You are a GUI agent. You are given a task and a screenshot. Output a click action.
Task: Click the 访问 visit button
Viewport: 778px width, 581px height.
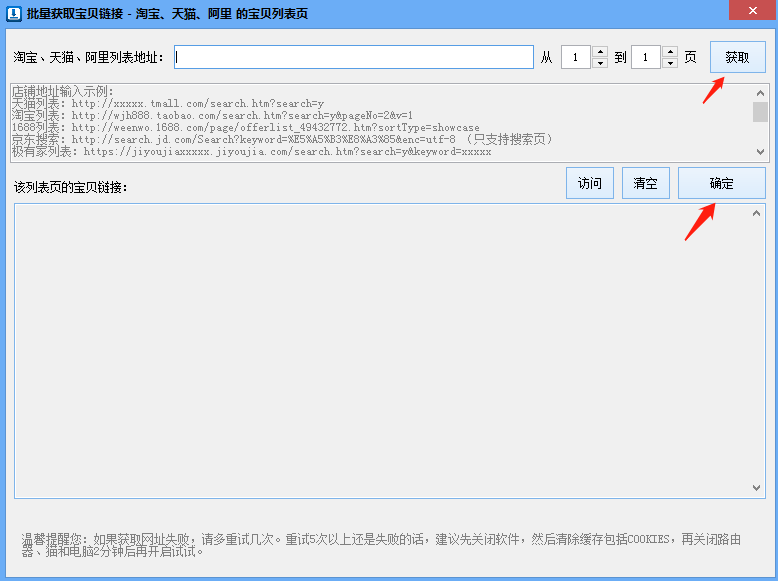pyautogui.click(x=589, y=183)
